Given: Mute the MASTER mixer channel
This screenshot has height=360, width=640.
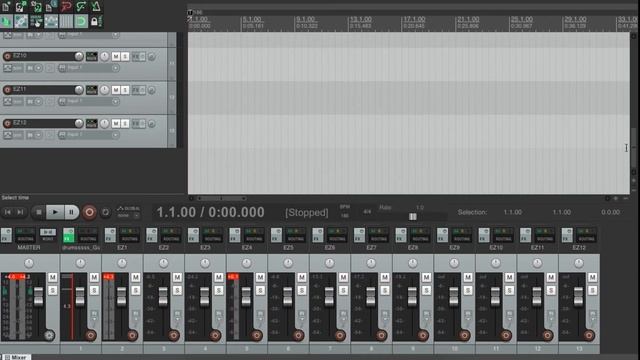Looking at the screenshot, I should click(x=52, y=278).
